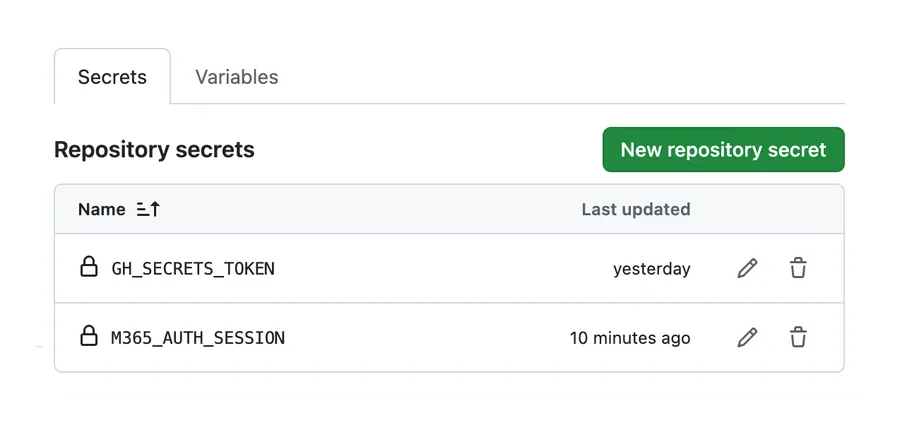Click the '10 minutes ago' timestamp
The width and height of the screenshot is (900, 422).
point(630,338)
